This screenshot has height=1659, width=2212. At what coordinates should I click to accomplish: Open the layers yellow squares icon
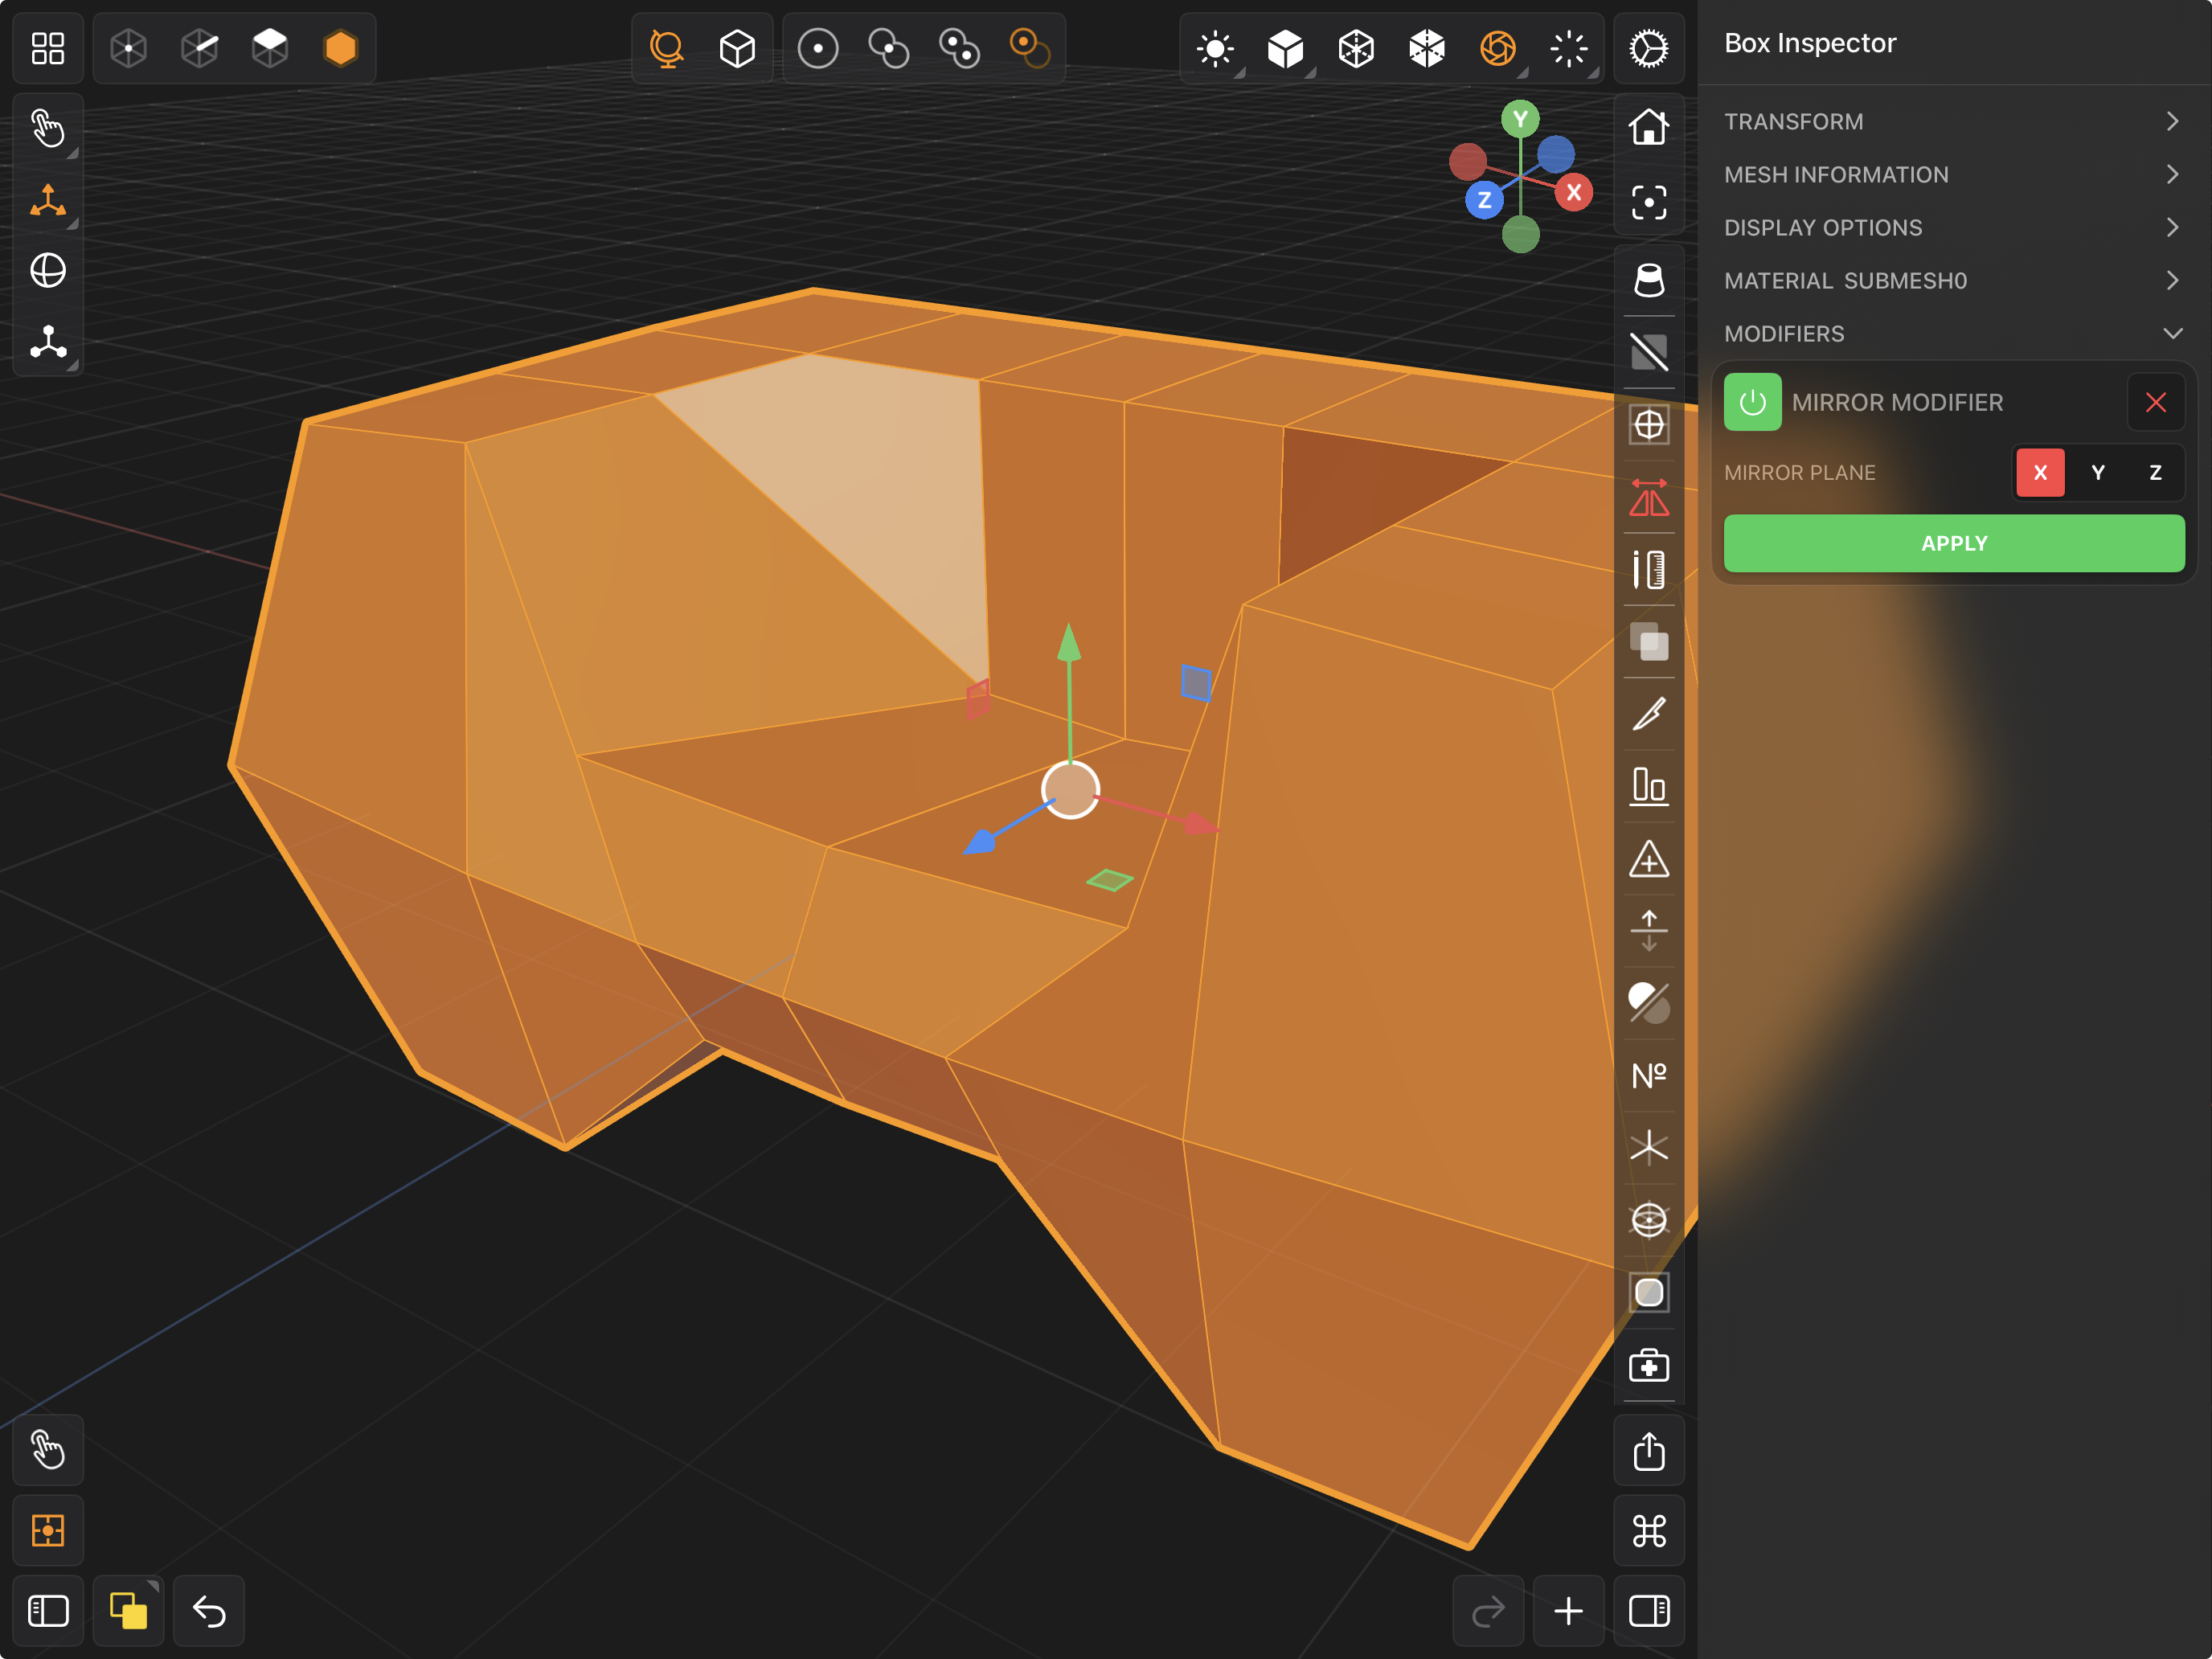click(128, 1611)
